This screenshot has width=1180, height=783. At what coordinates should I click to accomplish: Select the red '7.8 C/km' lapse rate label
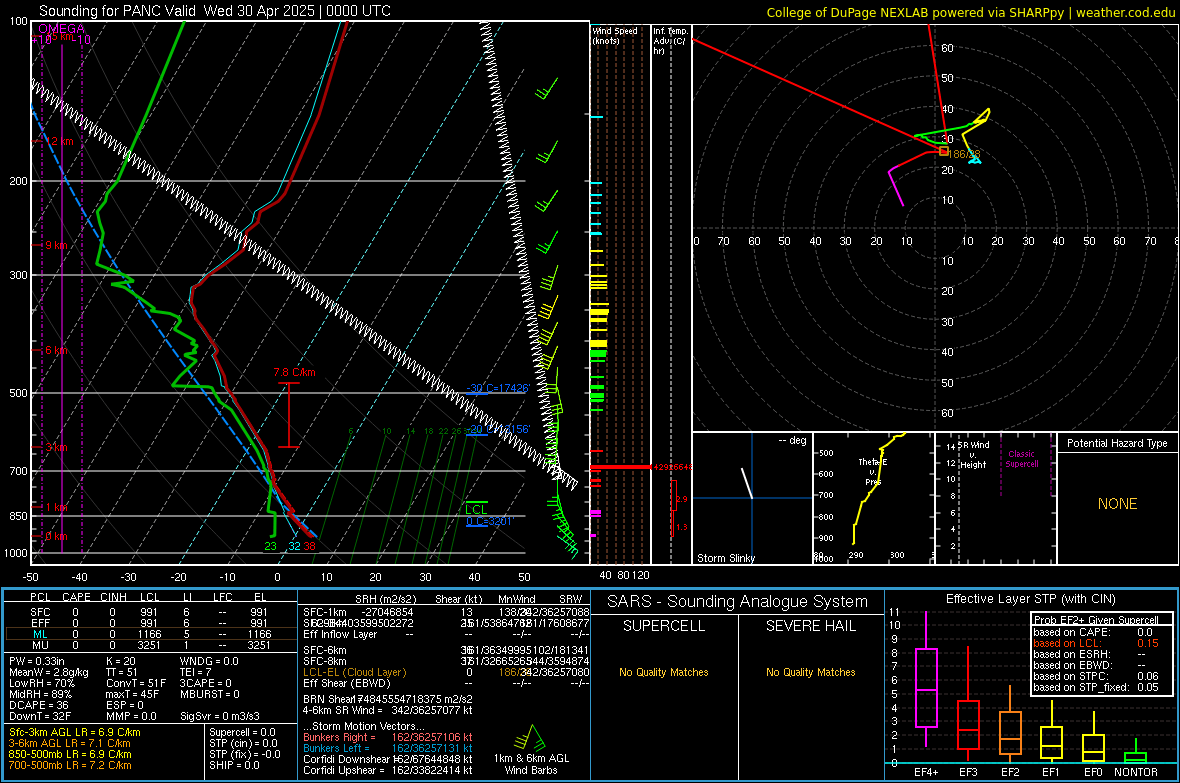point(294,372)
